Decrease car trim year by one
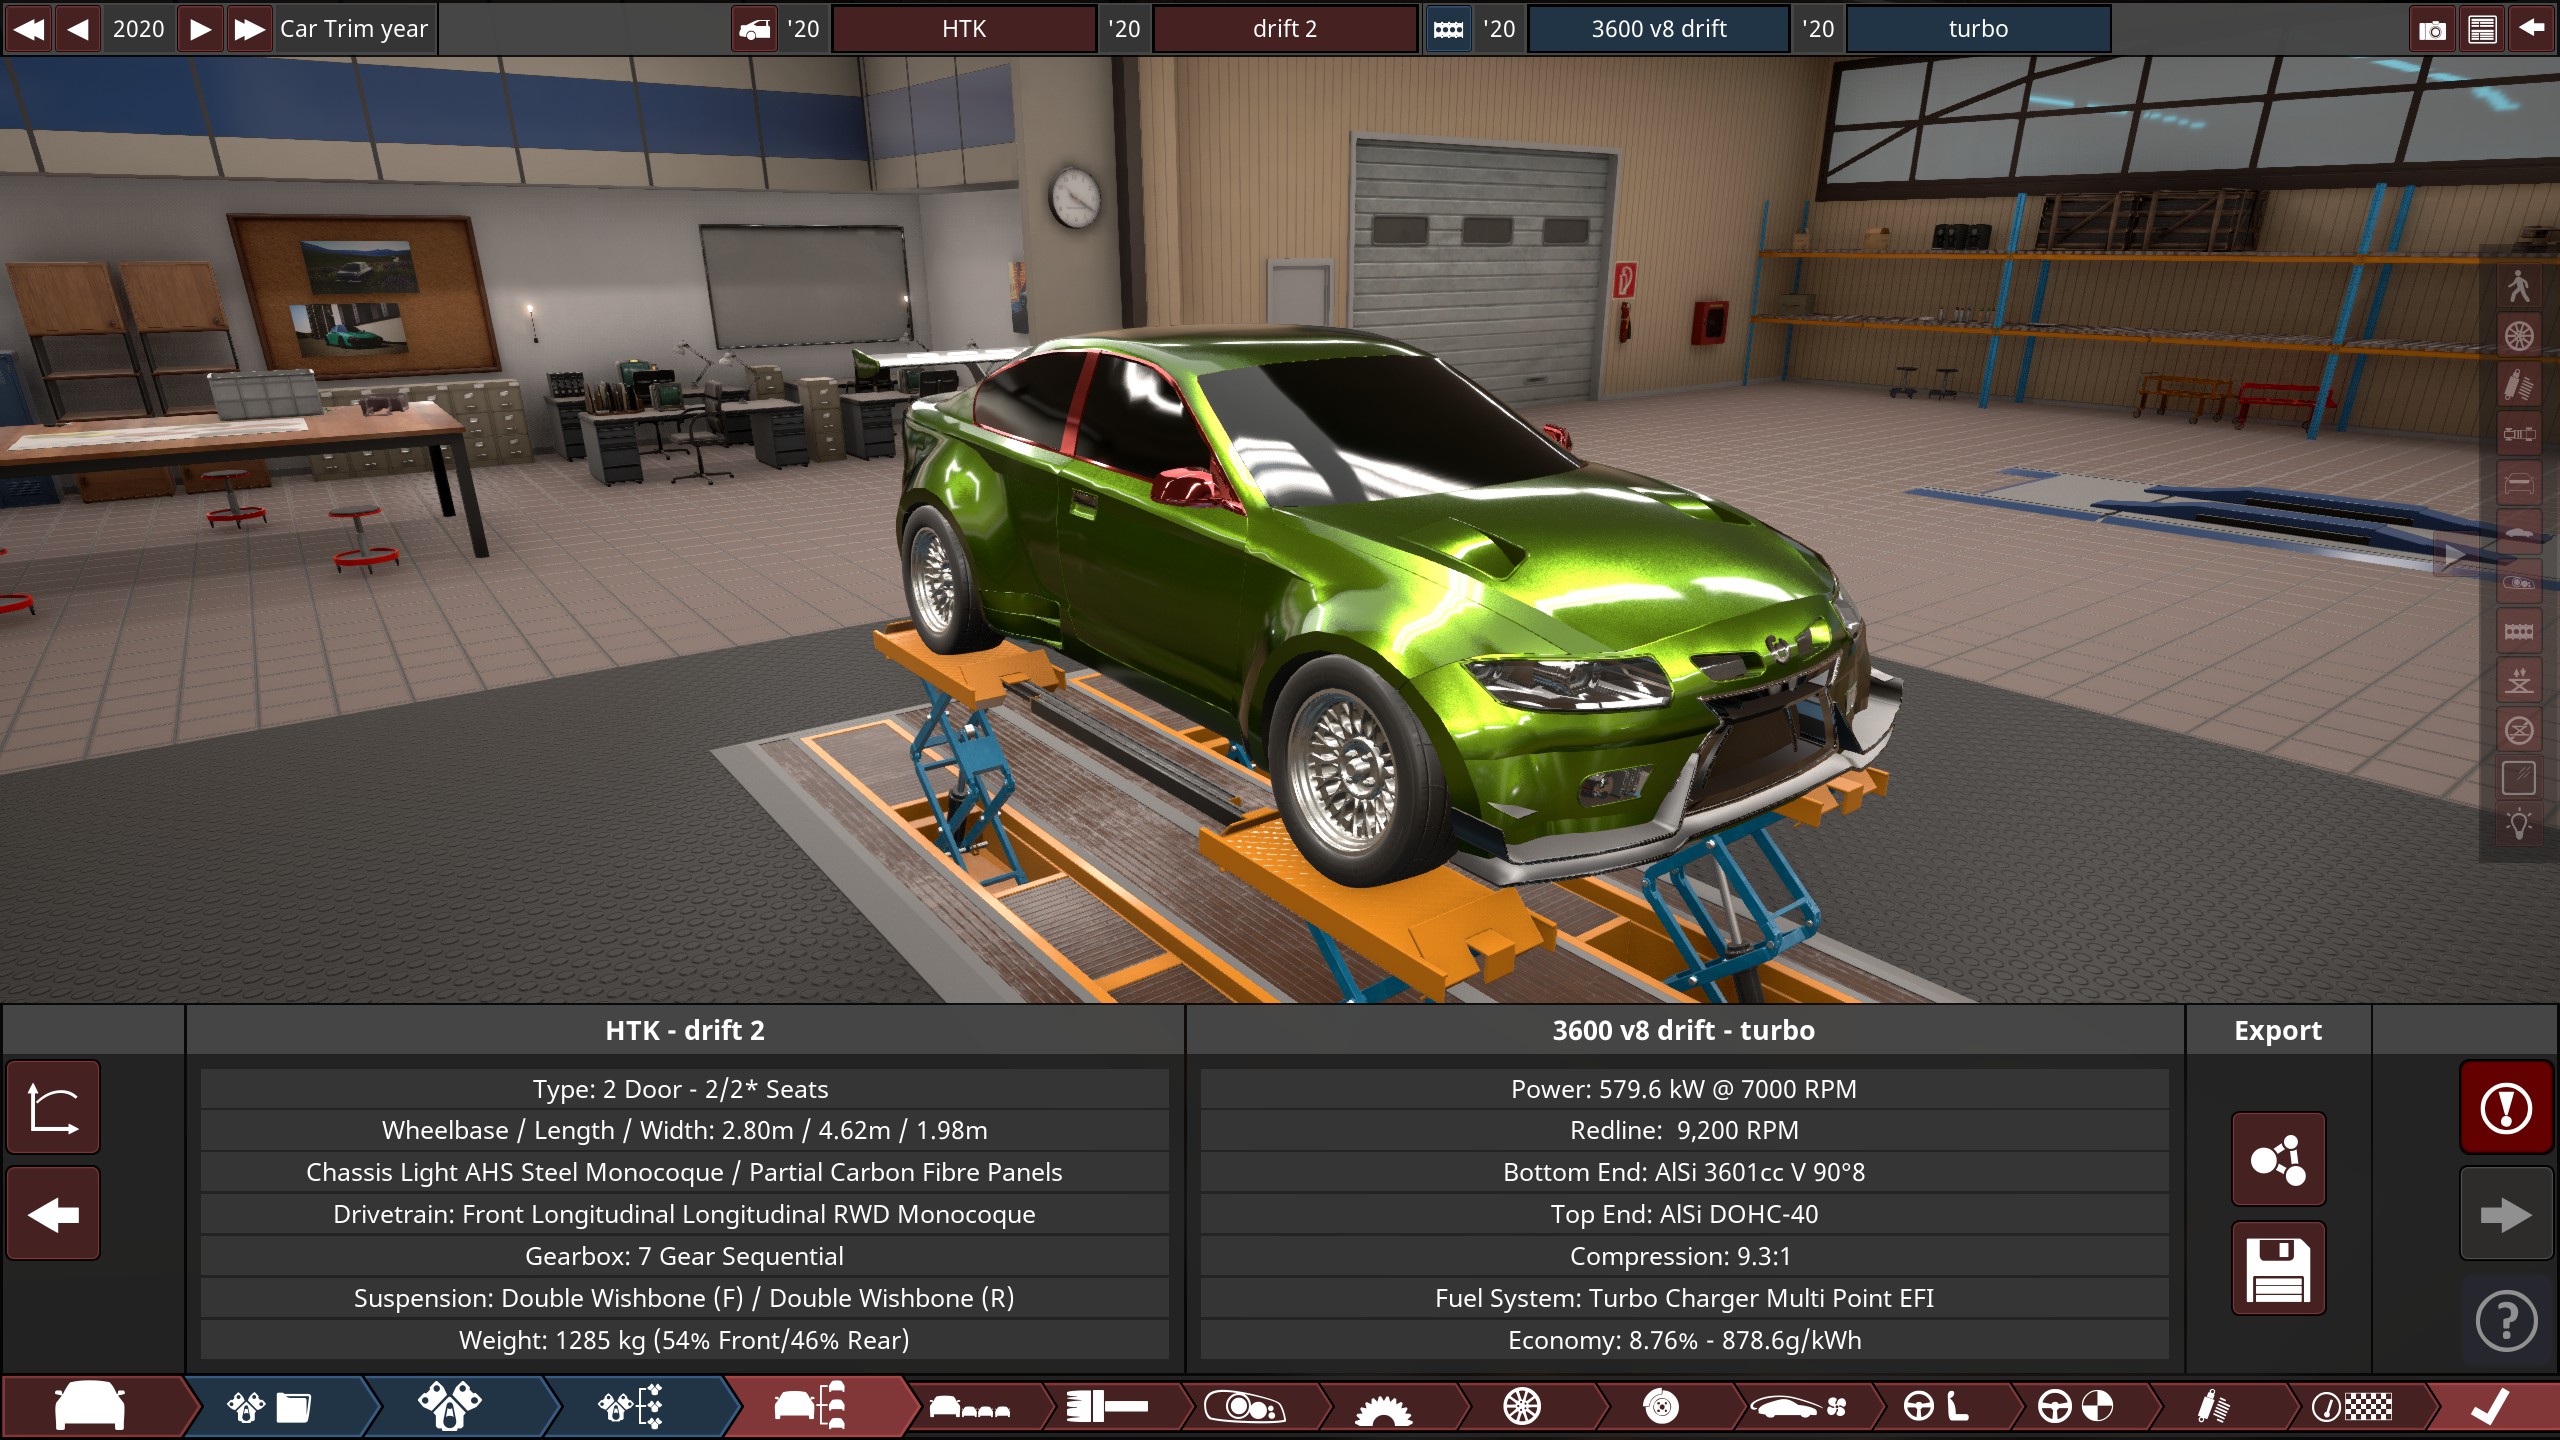 pyautogui.click(x=78, y=29)
